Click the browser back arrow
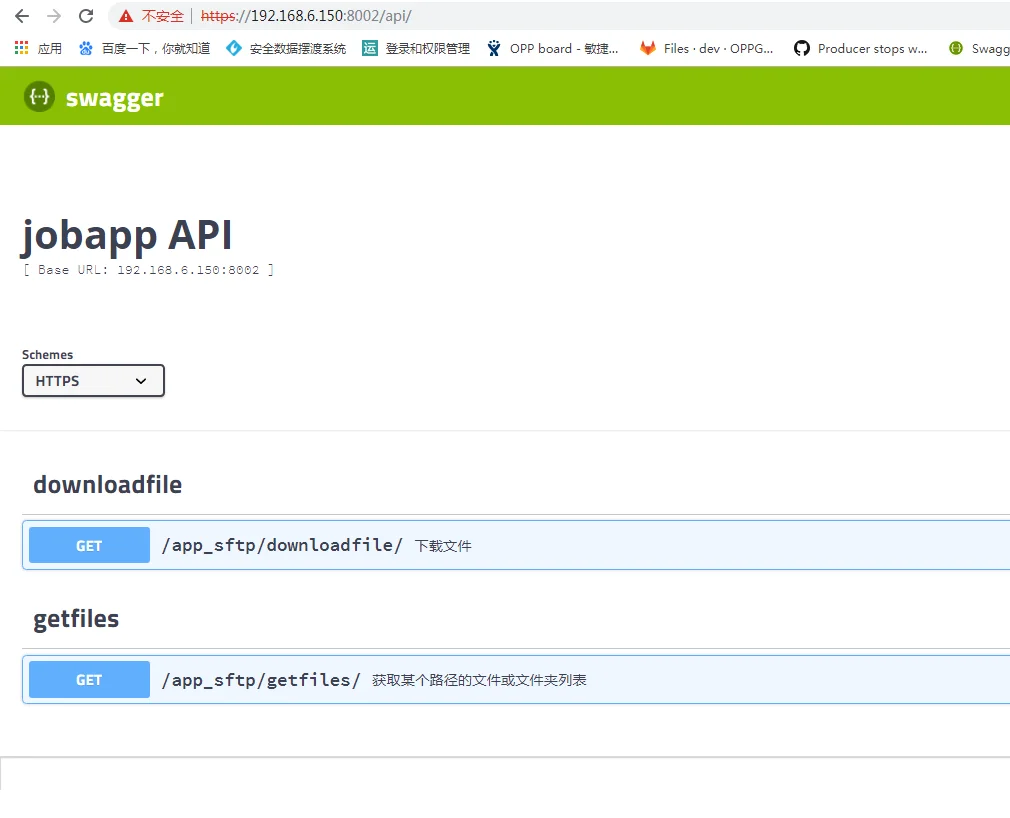The image size is (1010, 818). (22, 16)
